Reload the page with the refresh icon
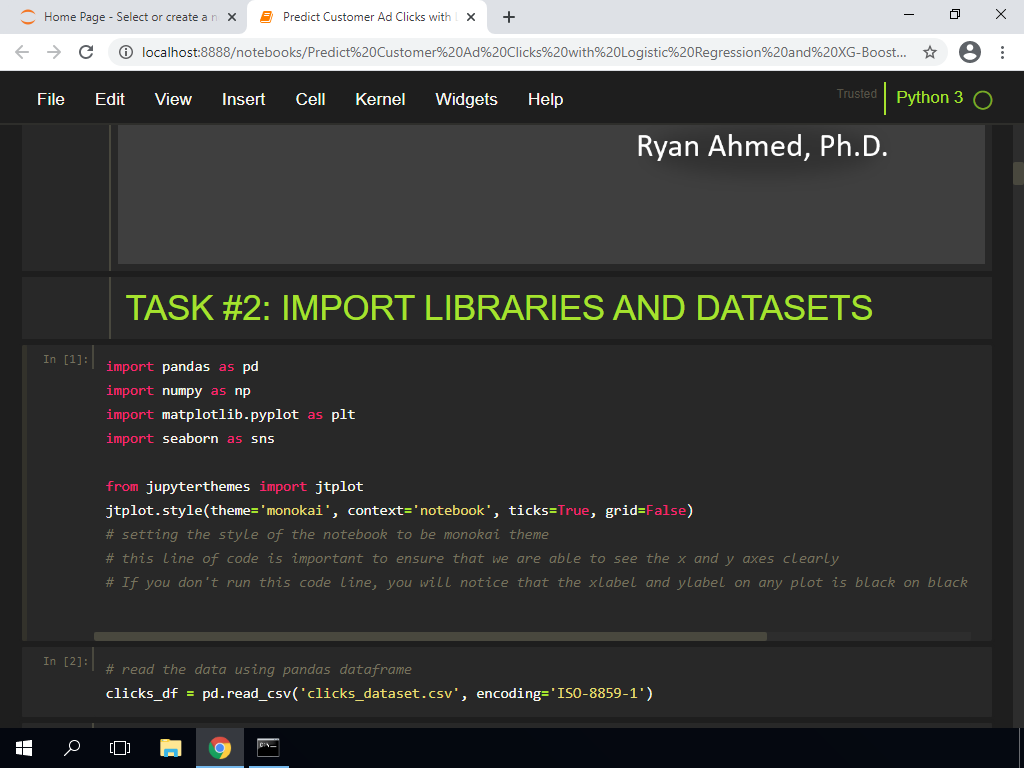The height and width of the screenshot is (768, 1024). coord(86,52)
